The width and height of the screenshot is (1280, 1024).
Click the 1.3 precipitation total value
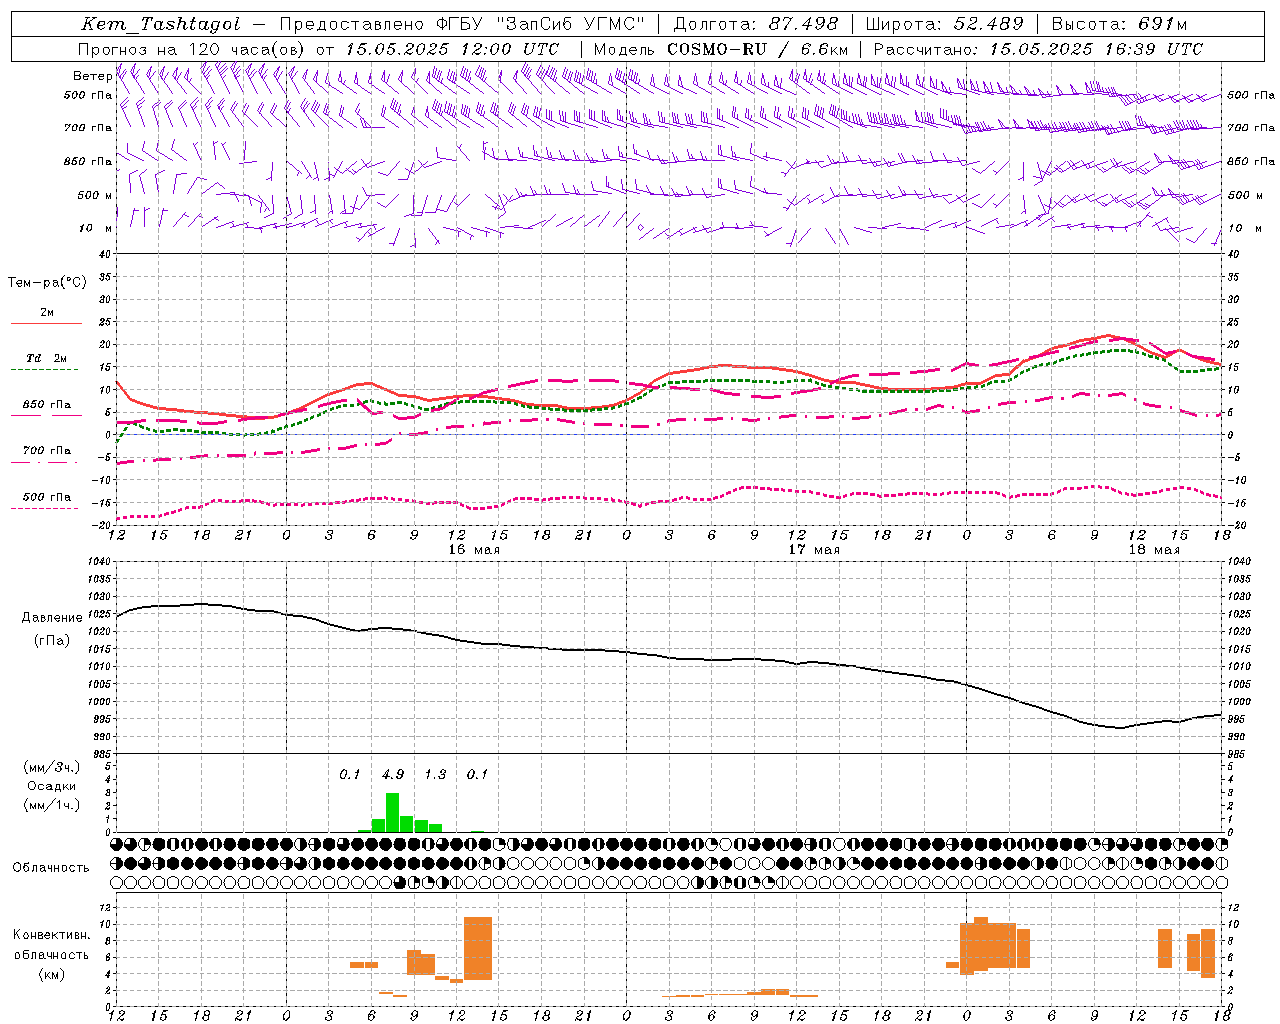click(435, 774)
